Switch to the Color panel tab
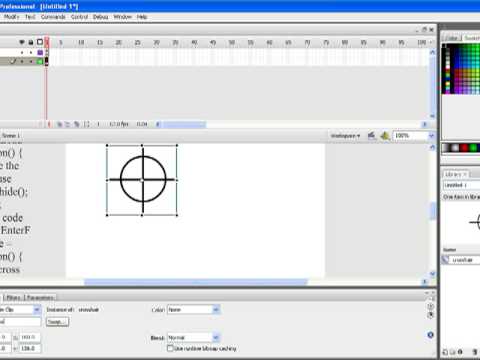480x360 pixels. tap(452, 38)
